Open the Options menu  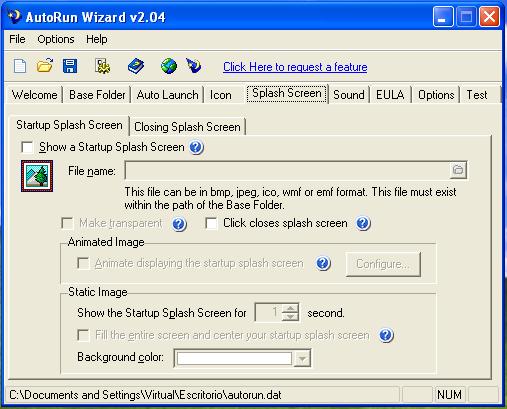coord(56,39)
